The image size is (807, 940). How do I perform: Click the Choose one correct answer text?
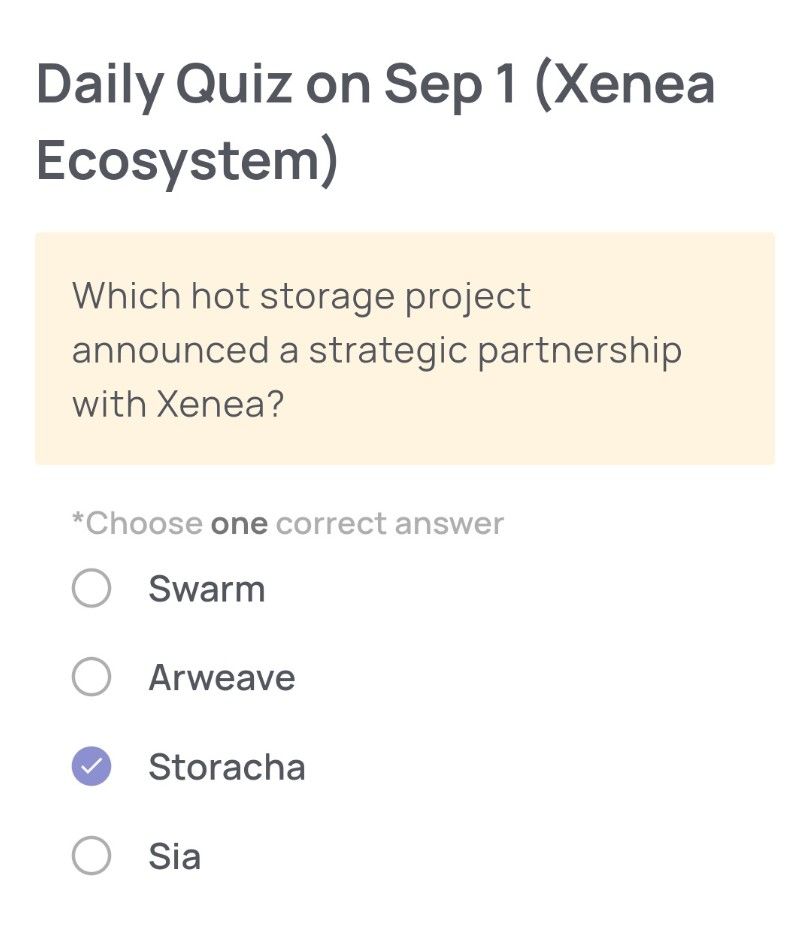[x=287, y=522]
